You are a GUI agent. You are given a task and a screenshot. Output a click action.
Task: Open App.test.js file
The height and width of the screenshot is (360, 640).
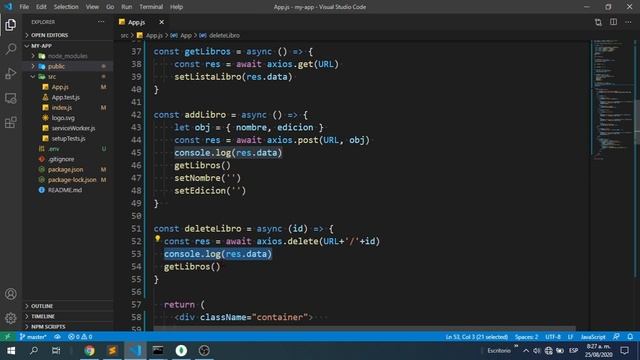(x=68, y=97)
